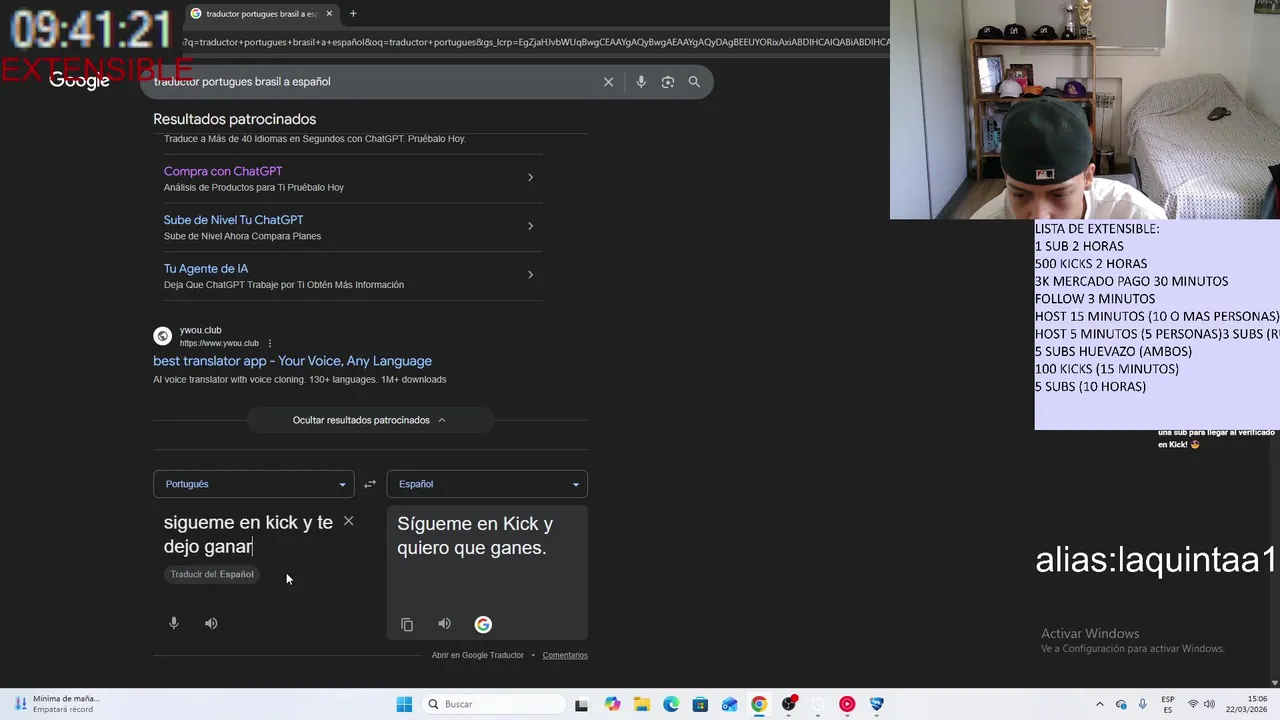Click in the translator source text area
The height and width of the screenshot is (720, 1280).
[x=248, y=535]
